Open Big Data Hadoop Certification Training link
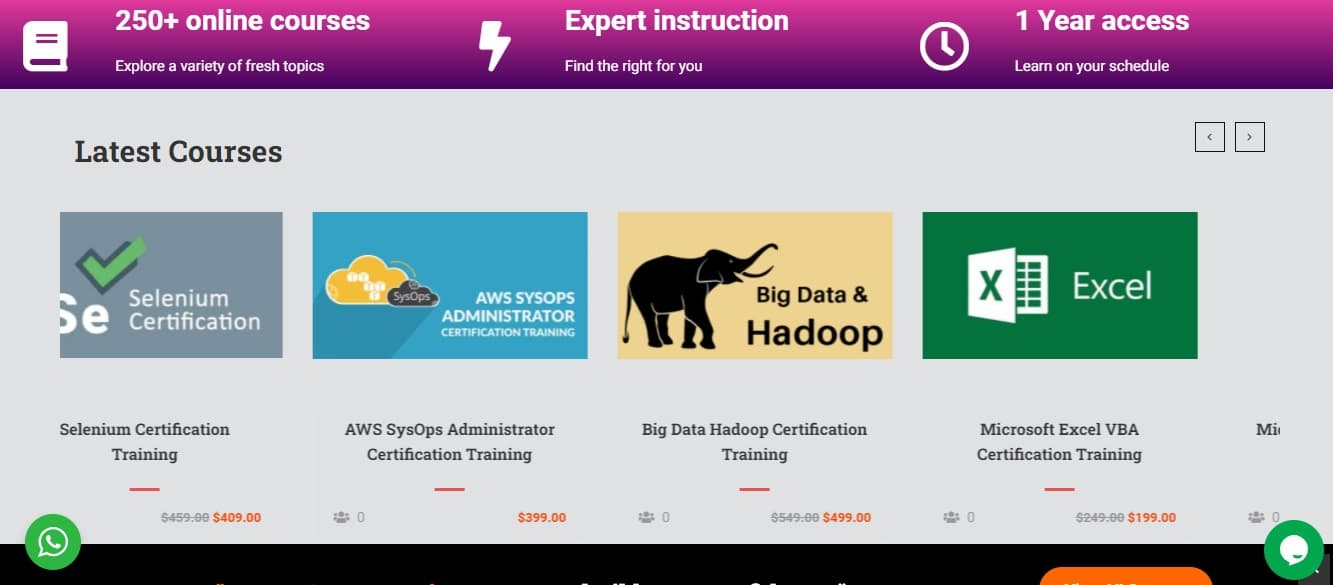The width and height of the screenshot is (1333, 585). [755, 441]
